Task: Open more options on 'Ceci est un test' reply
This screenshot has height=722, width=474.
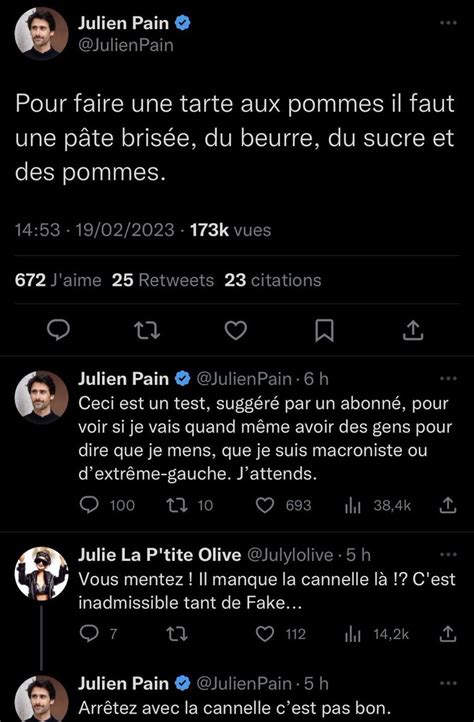Action: 448,378
